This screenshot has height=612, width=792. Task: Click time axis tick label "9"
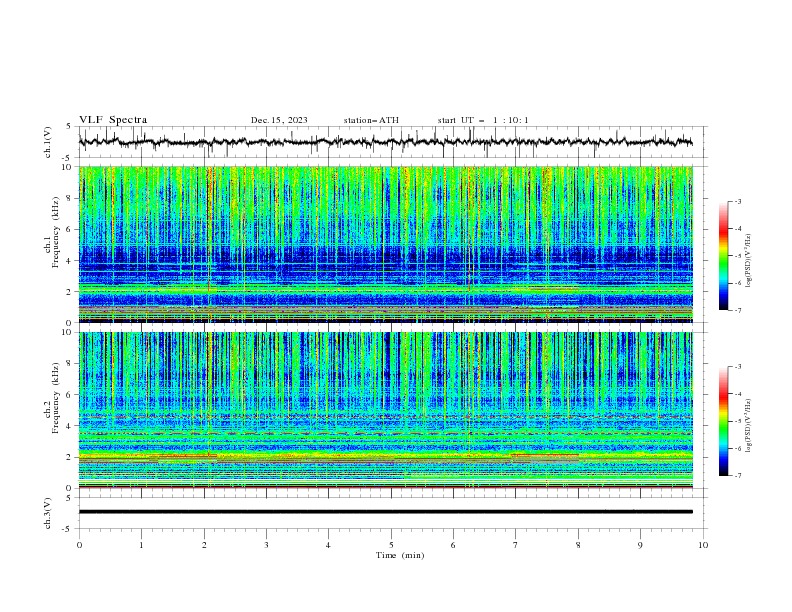point(640,545)
